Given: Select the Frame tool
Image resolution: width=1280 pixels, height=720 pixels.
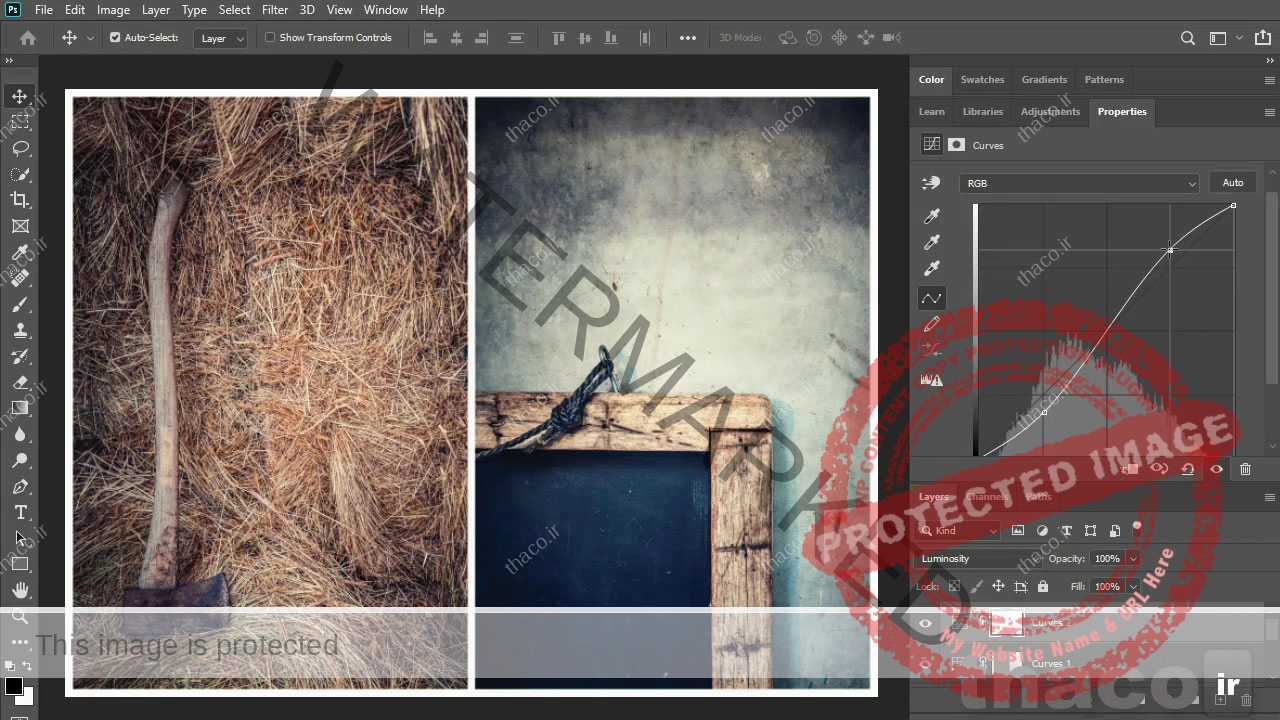Looking at the screenshot, I should tap(20, 226).
